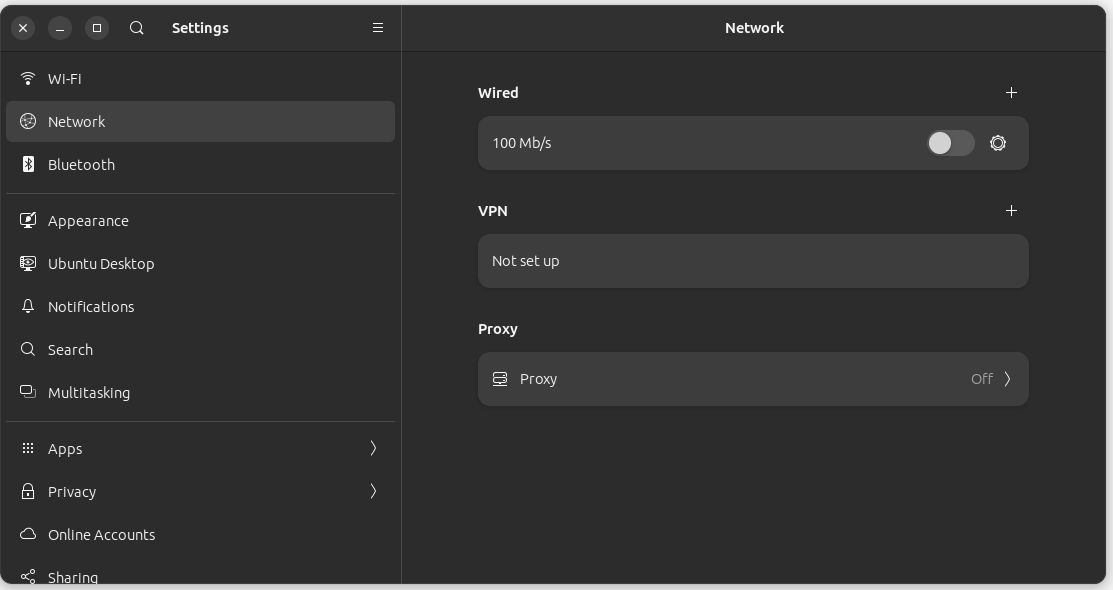Viewport: 1113px width, 590px height.
Task: Click the Privacy lock icon in sidebar
Action: point(28,491)
